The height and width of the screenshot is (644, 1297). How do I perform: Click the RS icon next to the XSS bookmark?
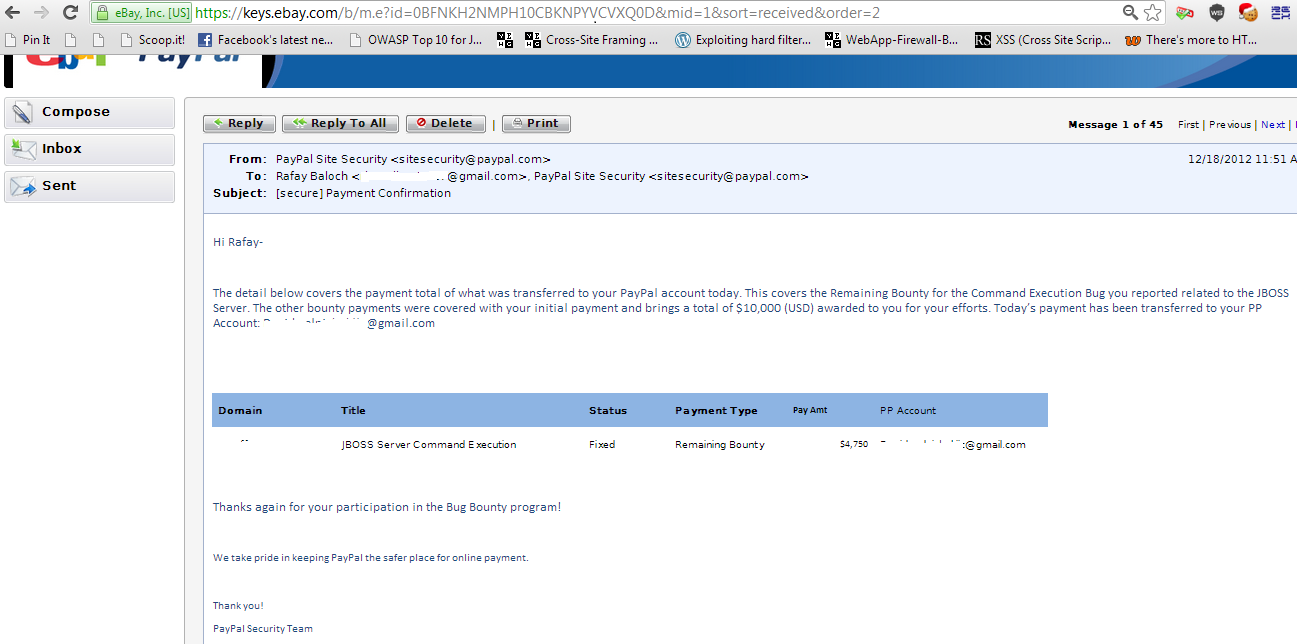[x=983, y=40]
